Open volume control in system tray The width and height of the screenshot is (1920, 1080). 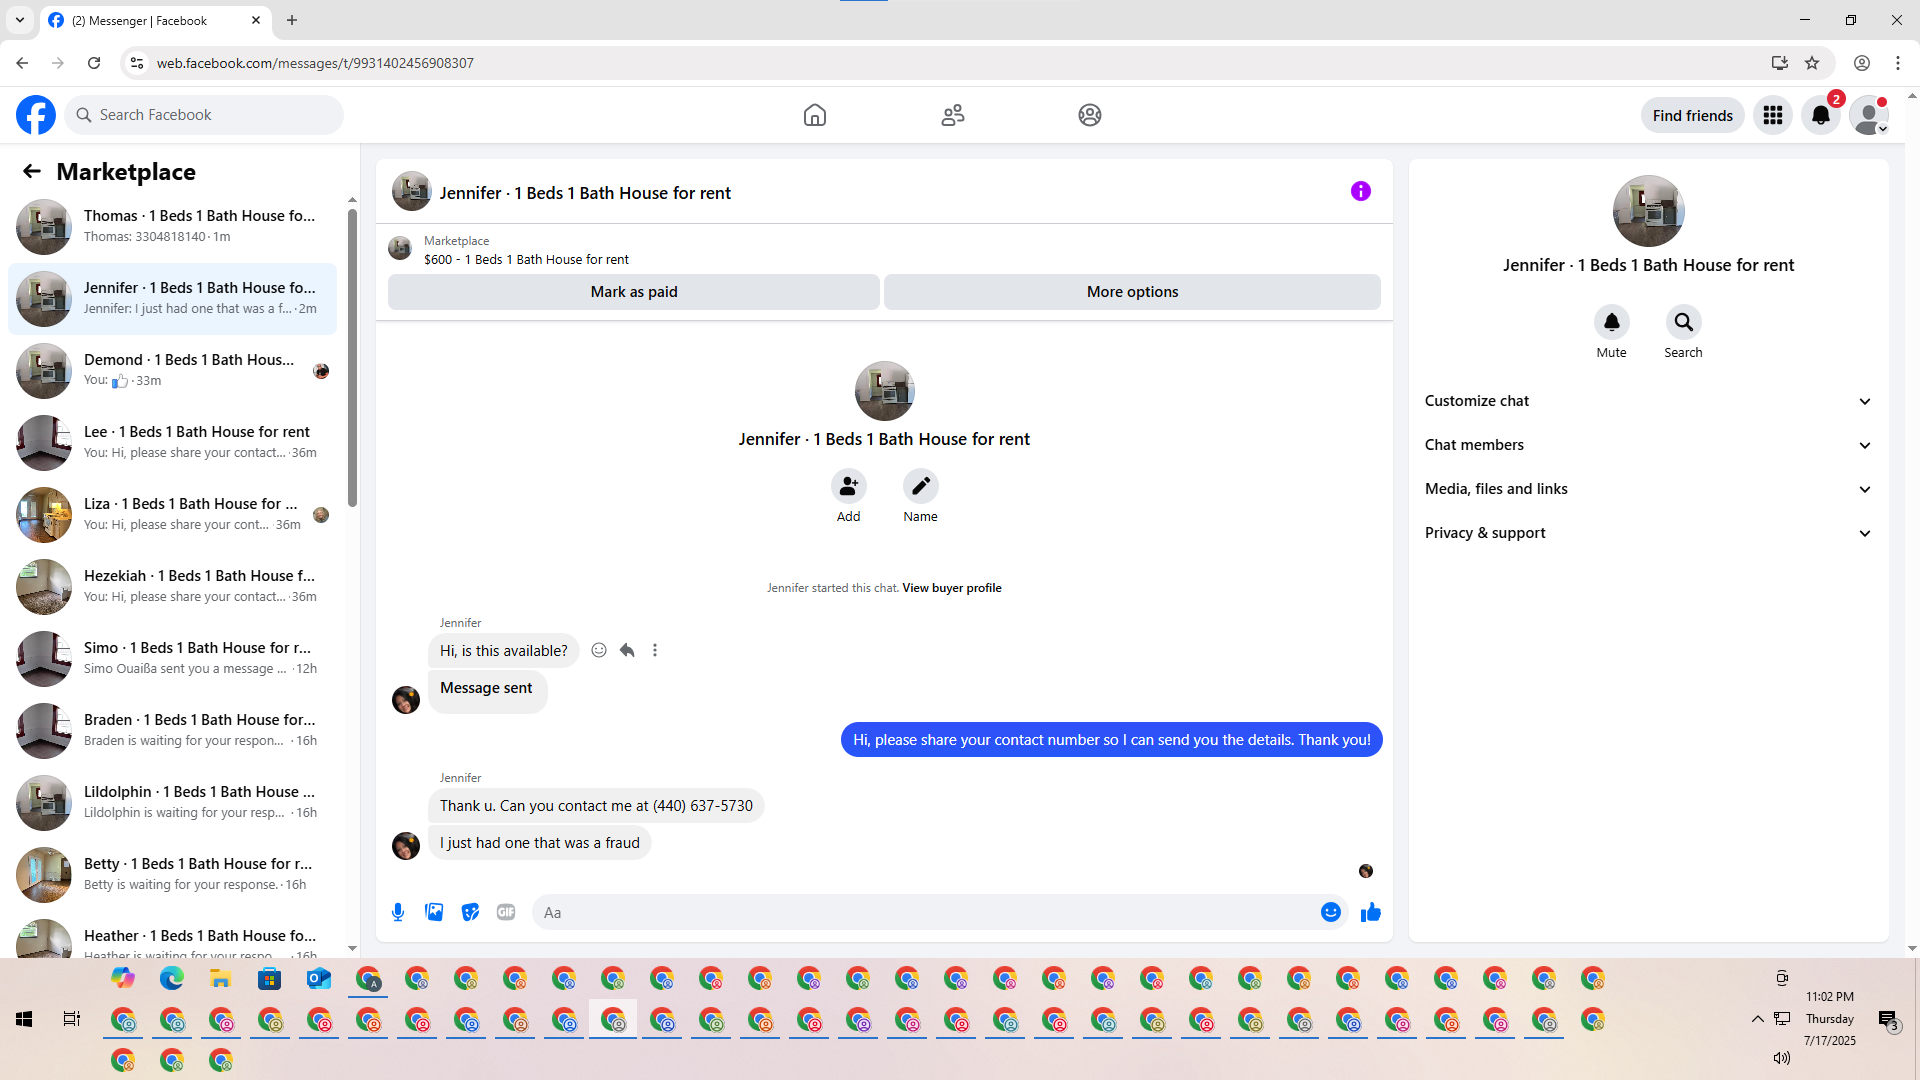point(1782,1058)
